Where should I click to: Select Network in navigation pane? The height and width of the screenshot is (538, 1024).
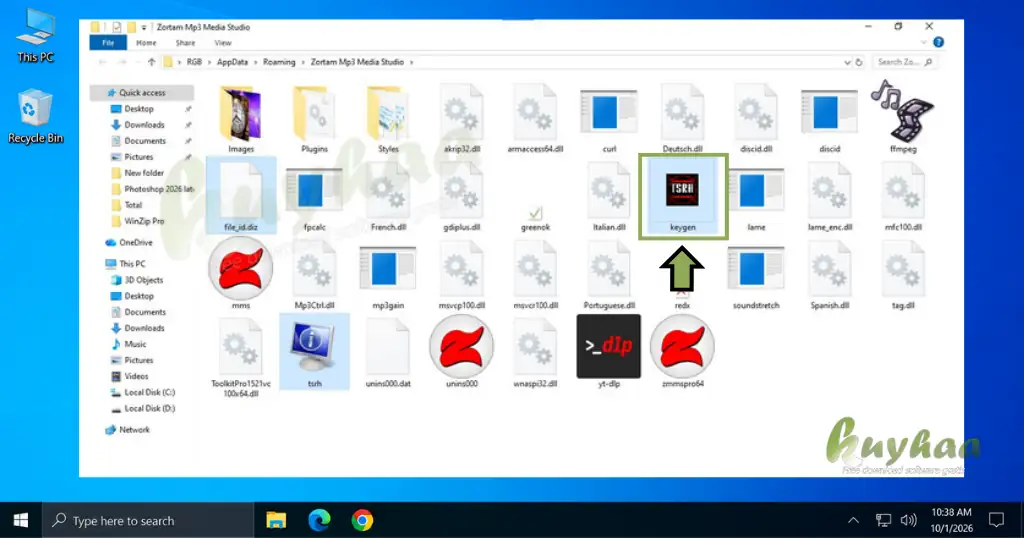pyautogui.click(x=134, y=430)
